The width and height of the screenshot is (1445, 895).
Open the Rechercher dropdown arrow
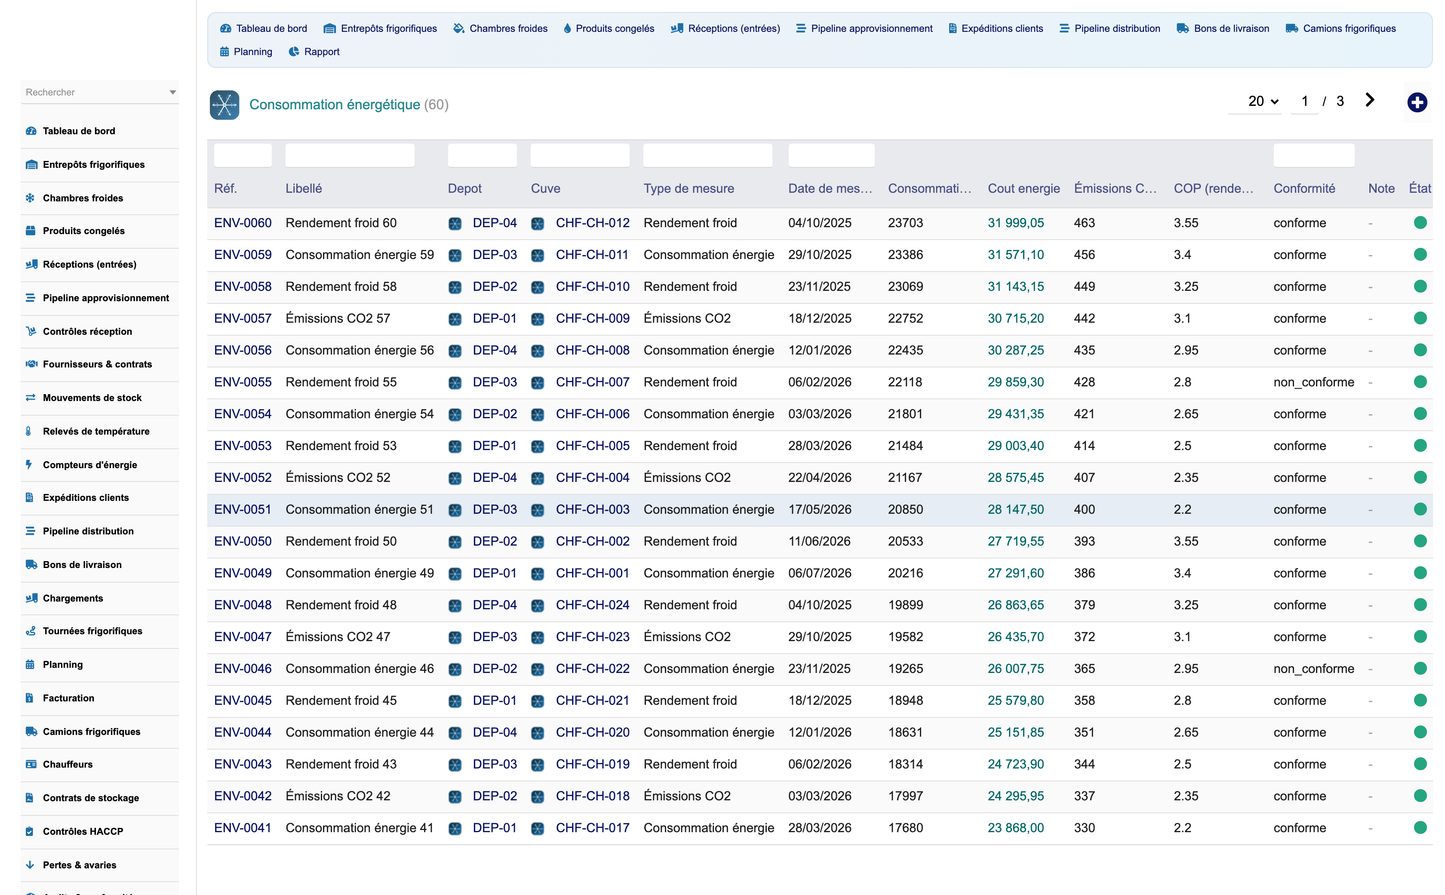(173, 93)
